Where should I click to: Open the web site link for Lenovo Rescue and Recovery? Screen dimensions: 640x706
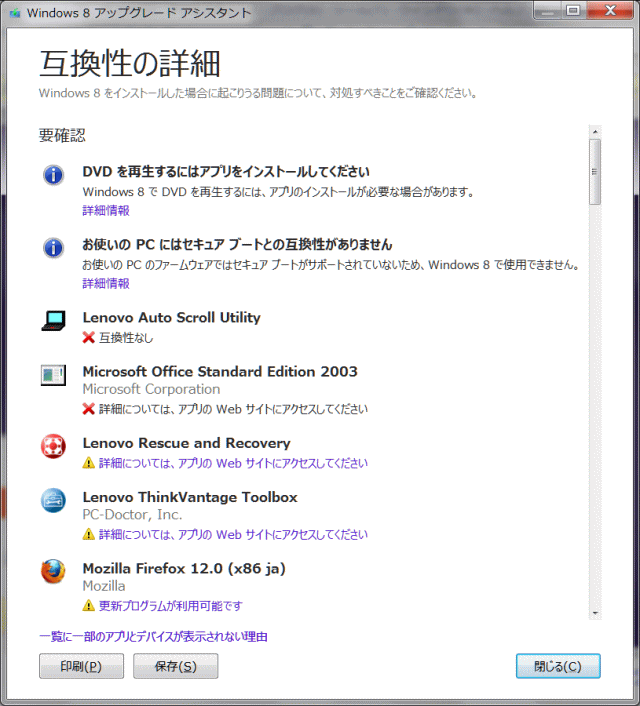(233, 463)
